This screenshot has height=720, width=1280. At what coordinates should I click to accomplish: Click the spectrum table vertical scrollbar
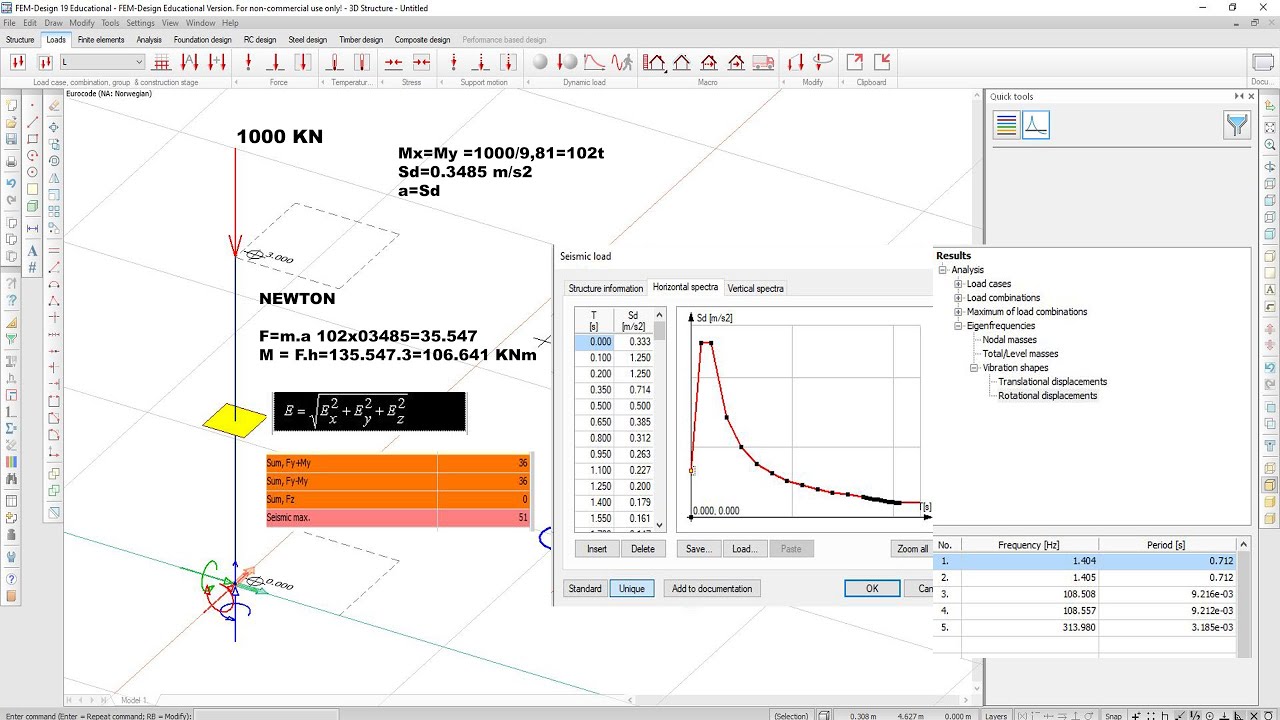pyautogui.click(x=659, y=418)
